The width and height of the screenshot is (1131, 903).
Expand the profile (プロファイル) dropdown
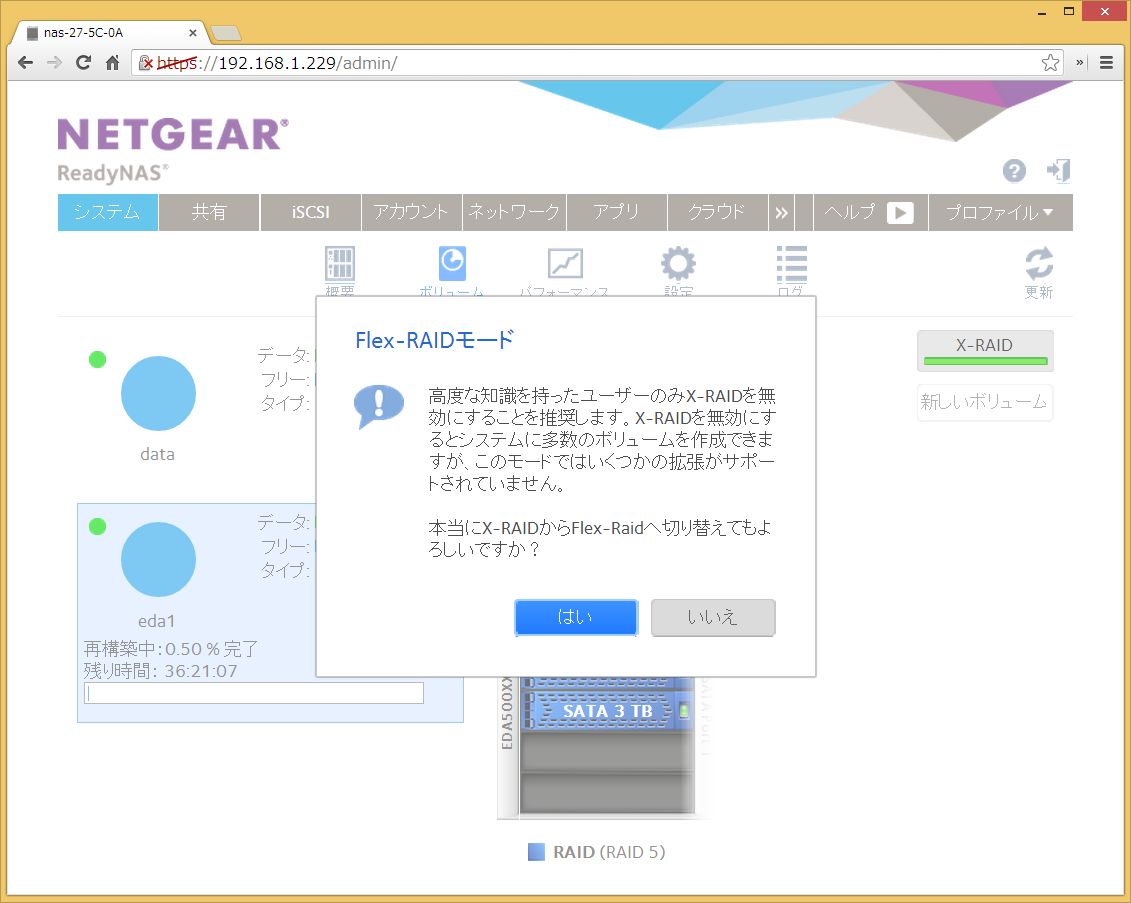(1000, 212)
